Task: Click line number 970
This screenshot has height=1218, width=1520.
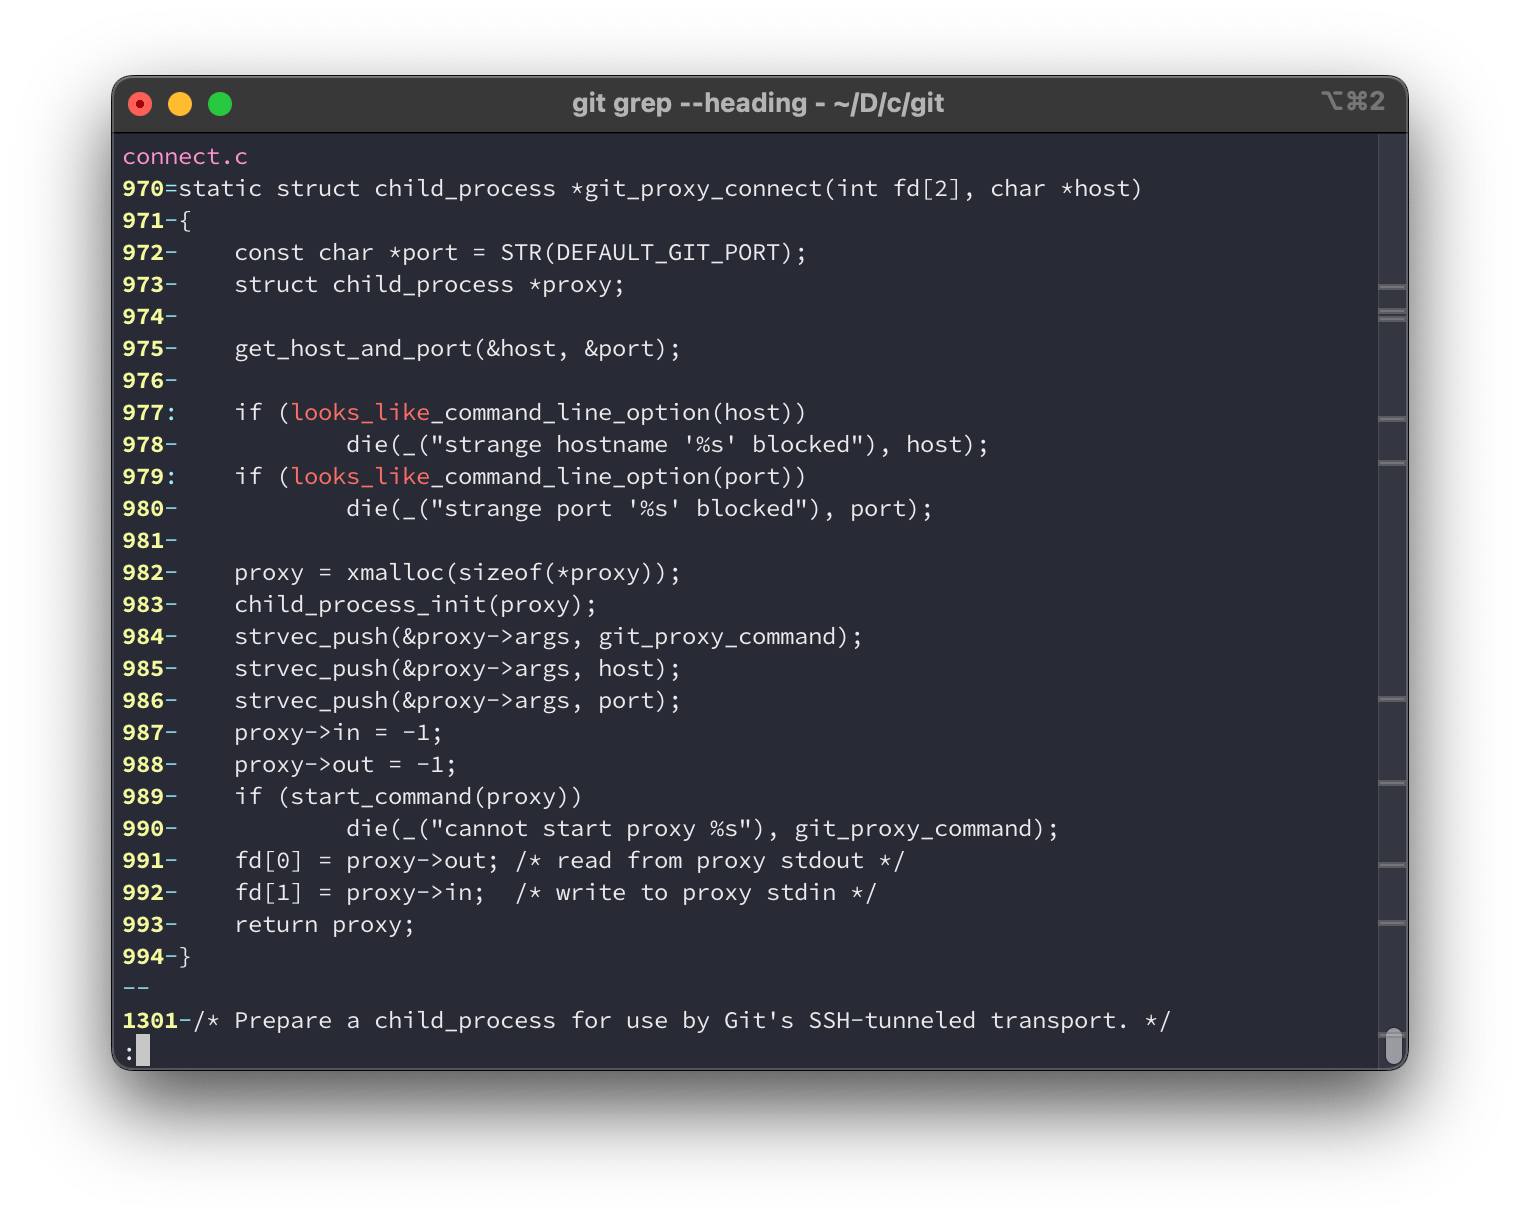Action: click(142, 188)
